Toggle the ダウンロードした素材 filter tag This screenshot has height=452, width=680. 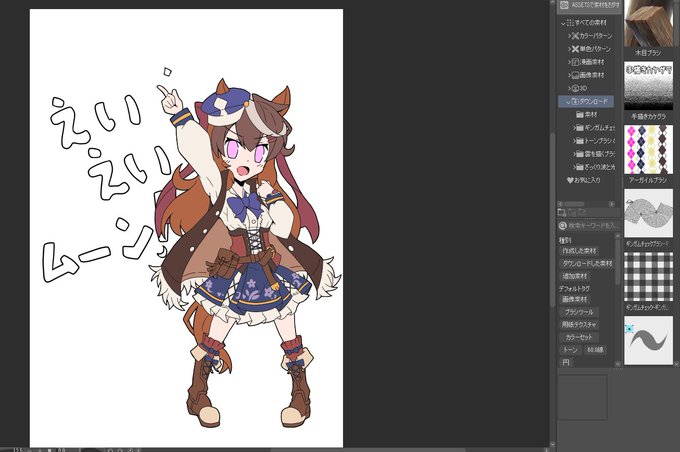[x=587, y=263]
